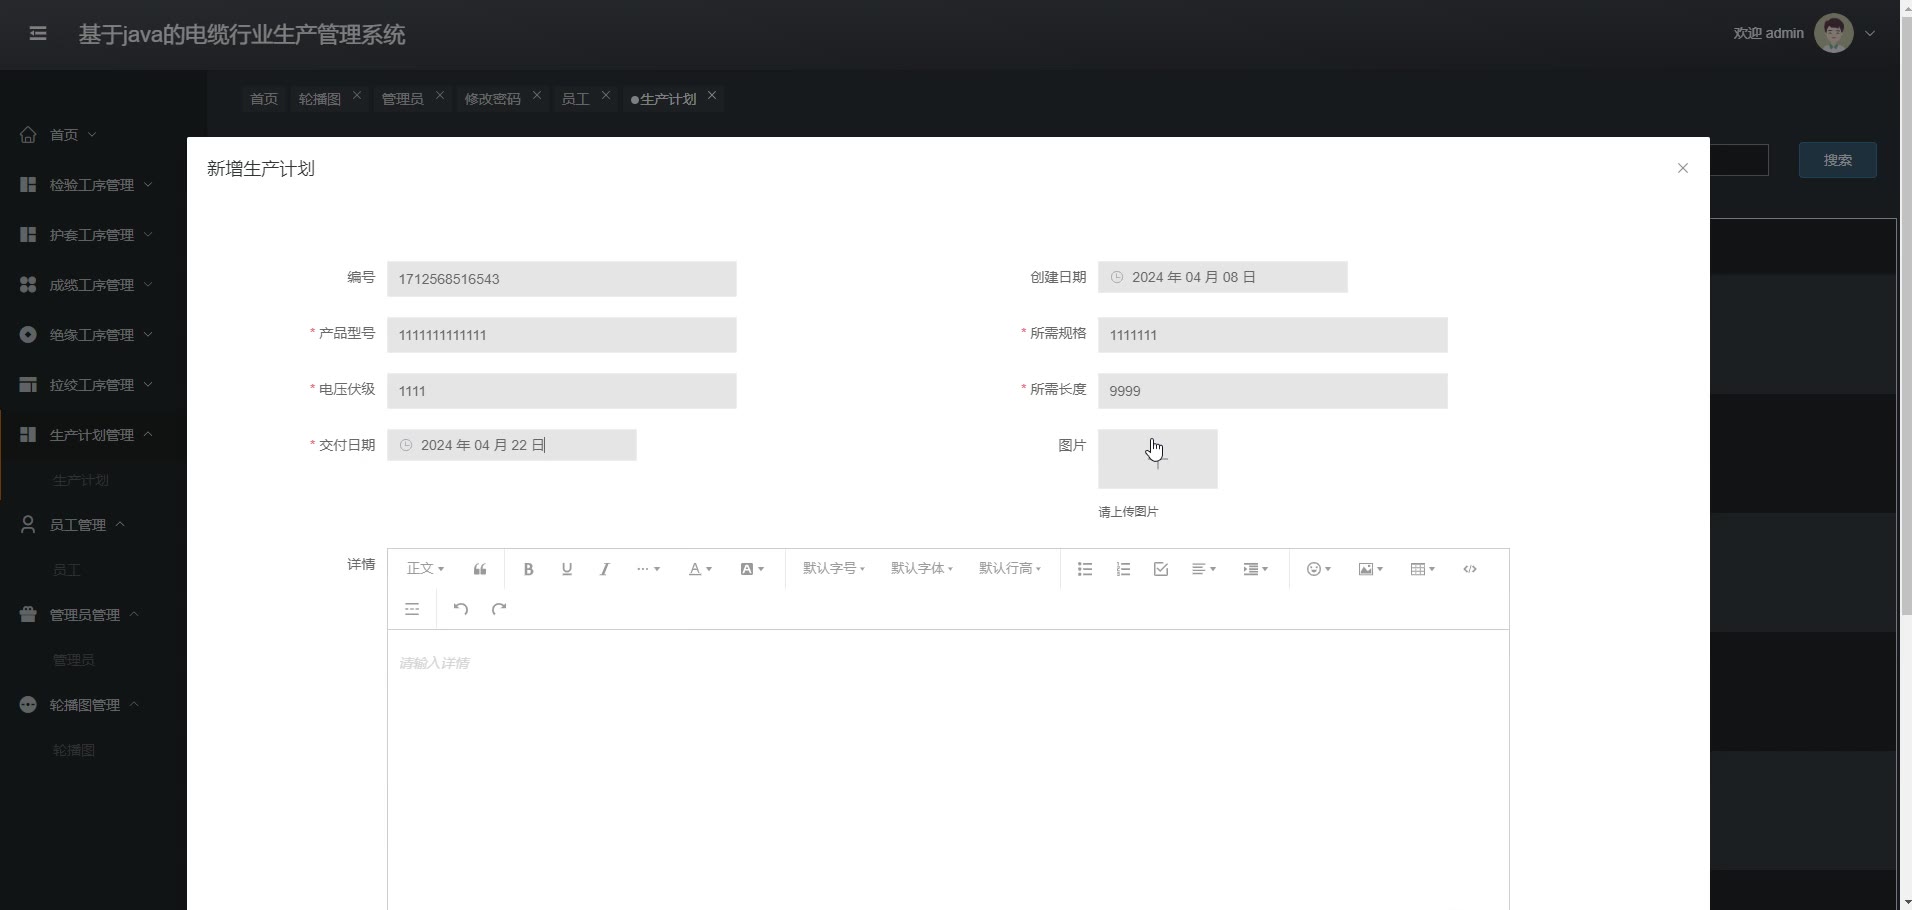
Task: Click the 所需长度 input field
Action: tap(1272, 391)
